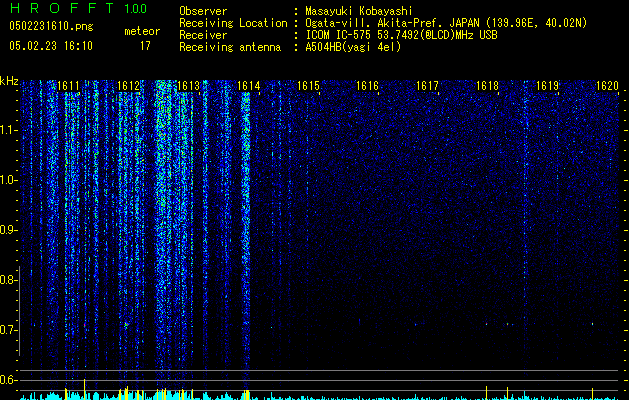Select the file name 0502231610.png
Screen dimensions: 629x400
pyautogui.click(x=51, y=26)
